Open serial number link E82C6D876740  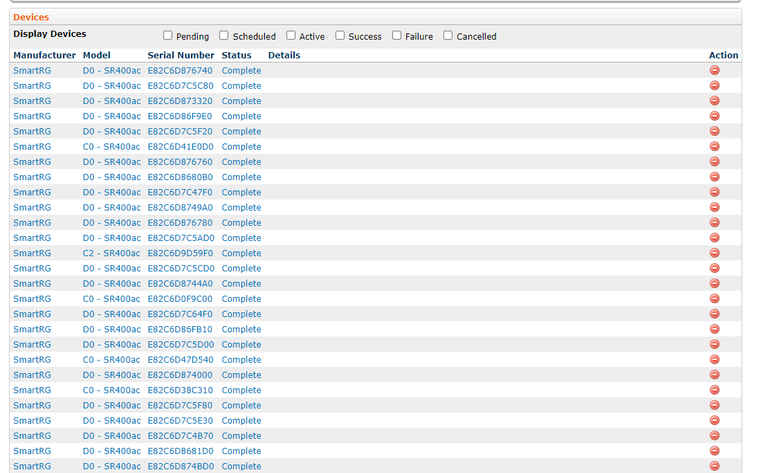coord(180,71)
